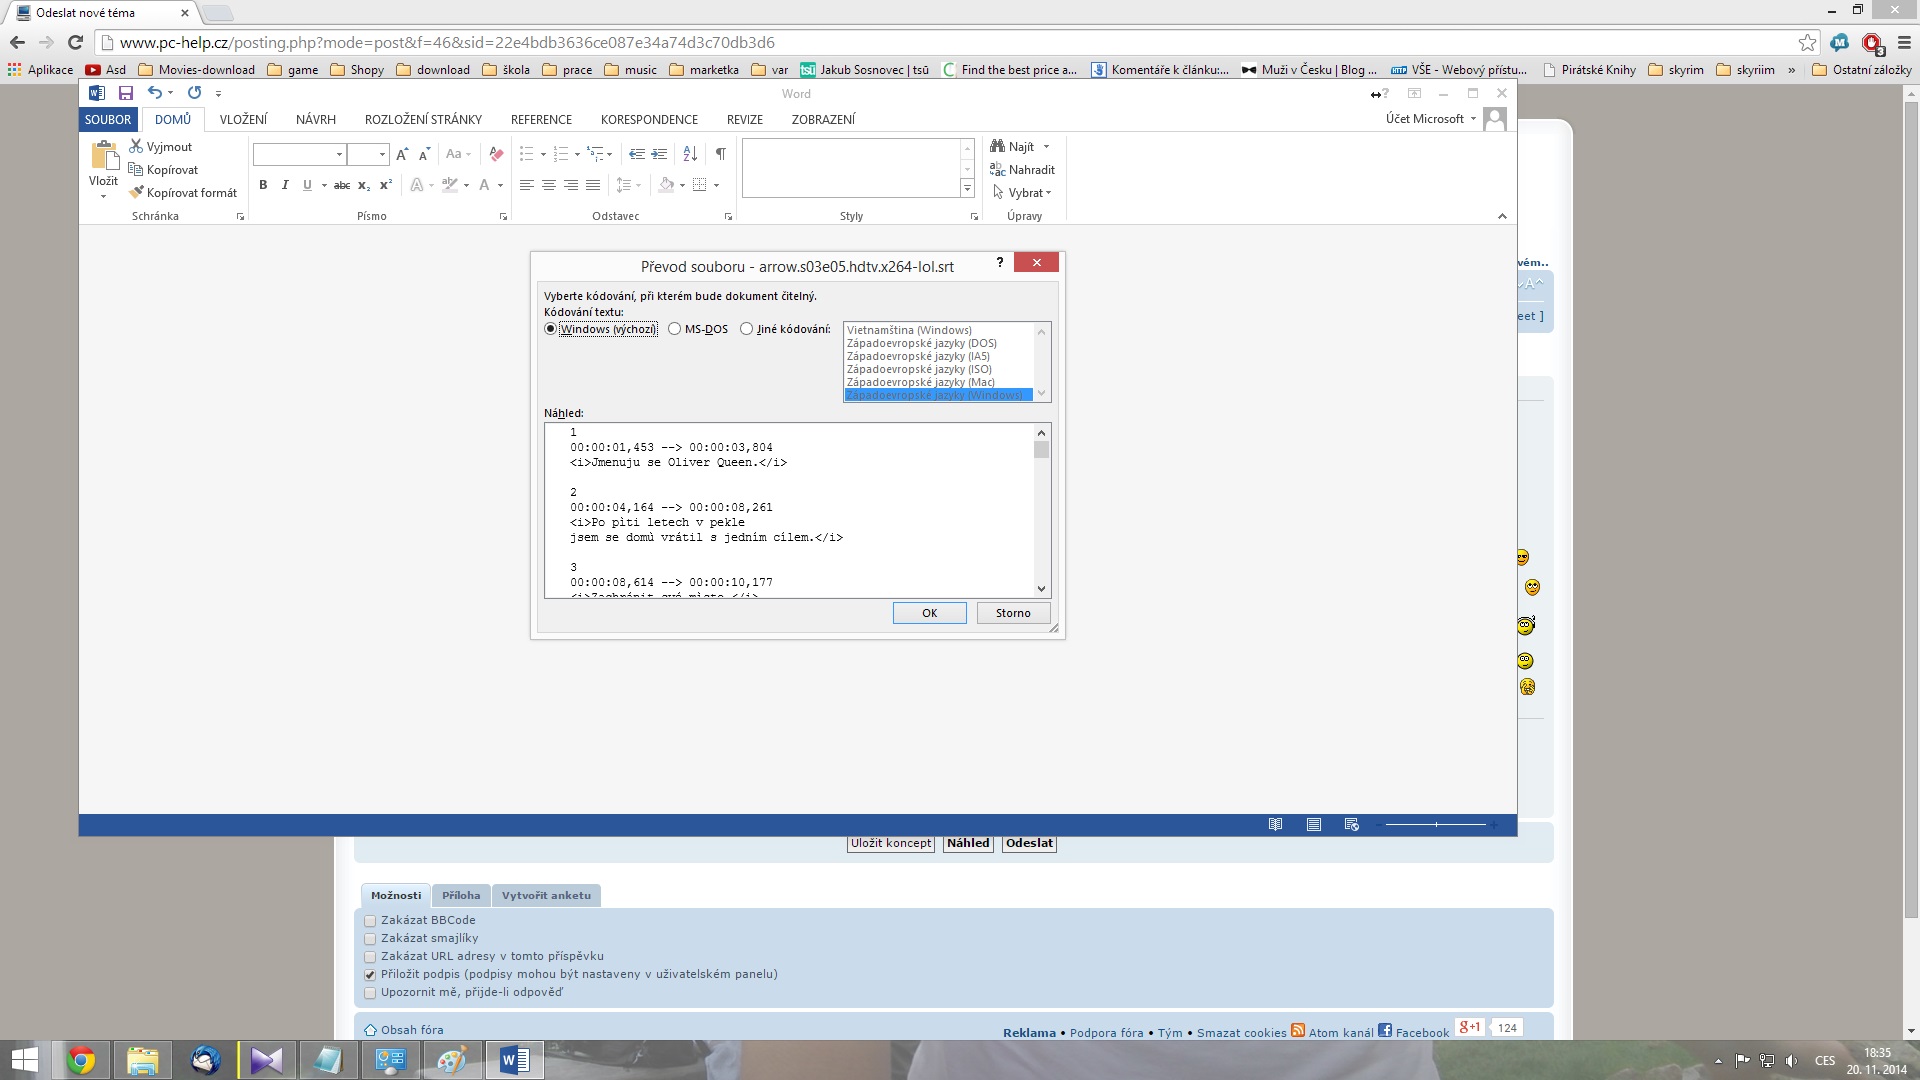
Task: Click the Kopírovat formát brush icon
Action: (137, 192)
